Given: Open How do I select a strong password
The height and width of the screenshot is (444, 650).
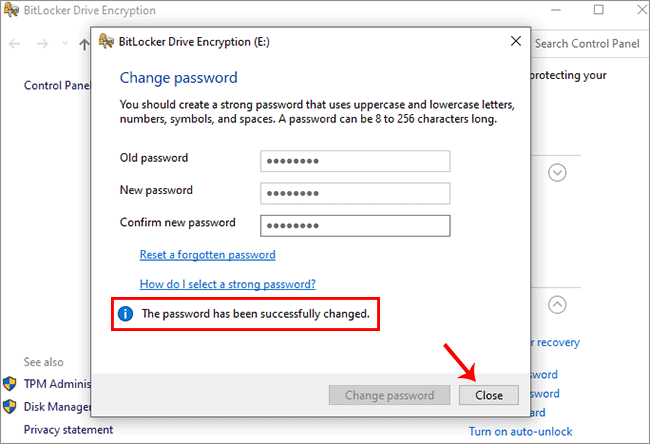Looking at the screenshot, I should click(228, 284).
